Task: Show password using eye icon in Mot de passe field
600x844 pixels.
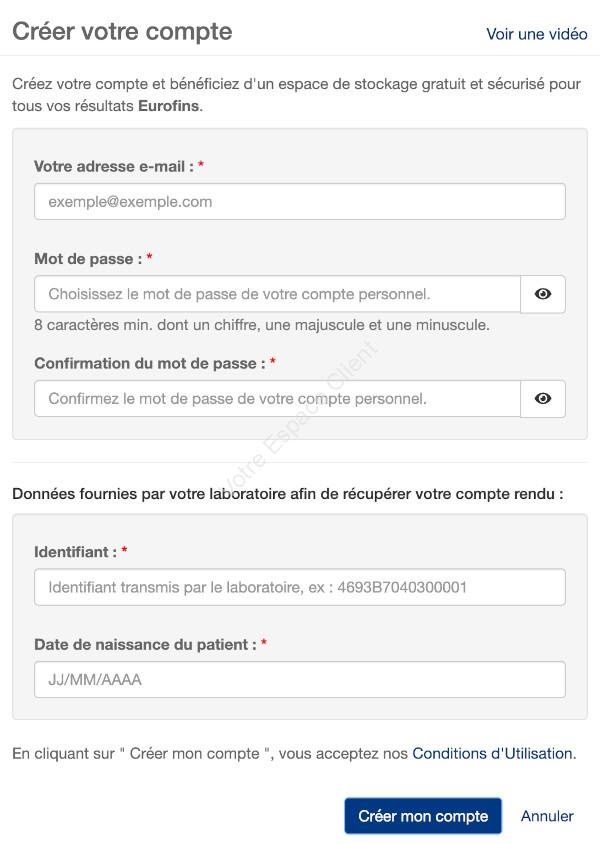Action: tap(542, 294)
